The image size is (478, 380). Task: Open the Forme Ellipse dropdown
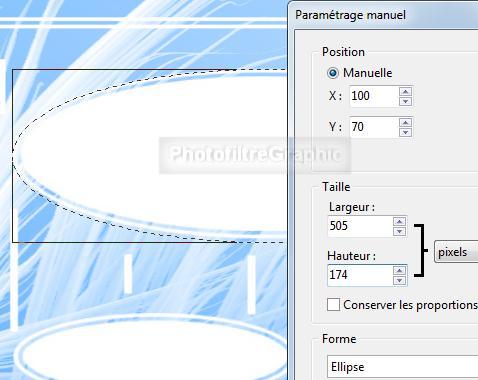(403, 367)
